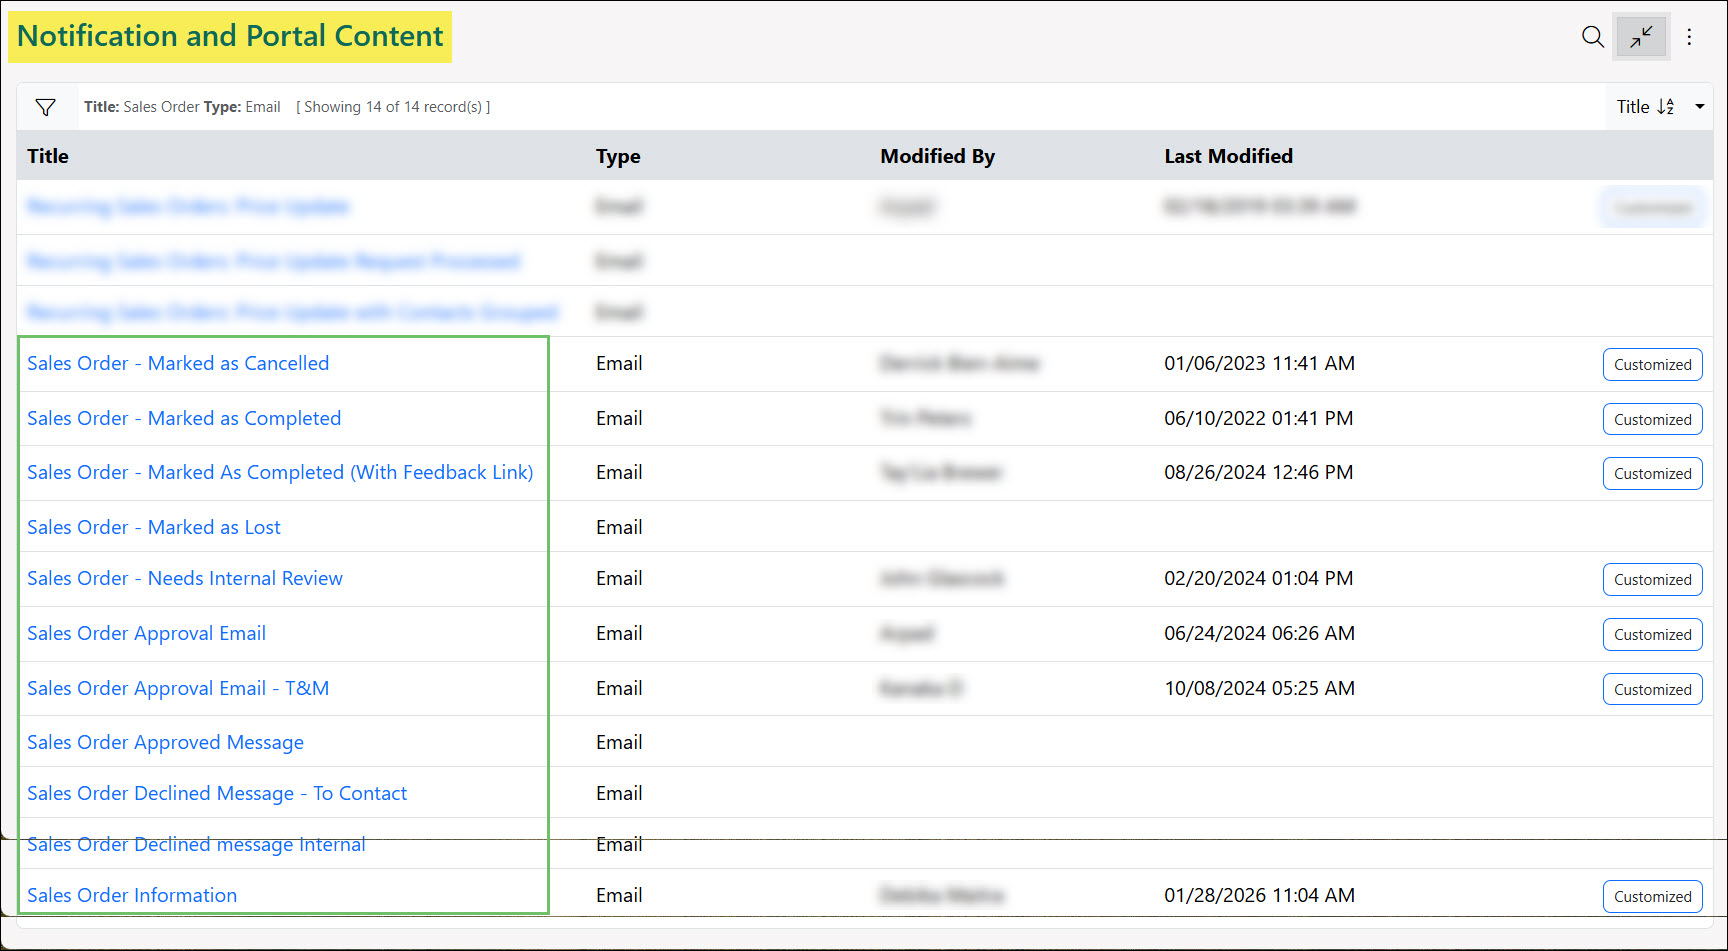The width and height of the screenshot is (1728, 951).
Task: Click Customized button for Sales Order Information
Action: 1652,897
